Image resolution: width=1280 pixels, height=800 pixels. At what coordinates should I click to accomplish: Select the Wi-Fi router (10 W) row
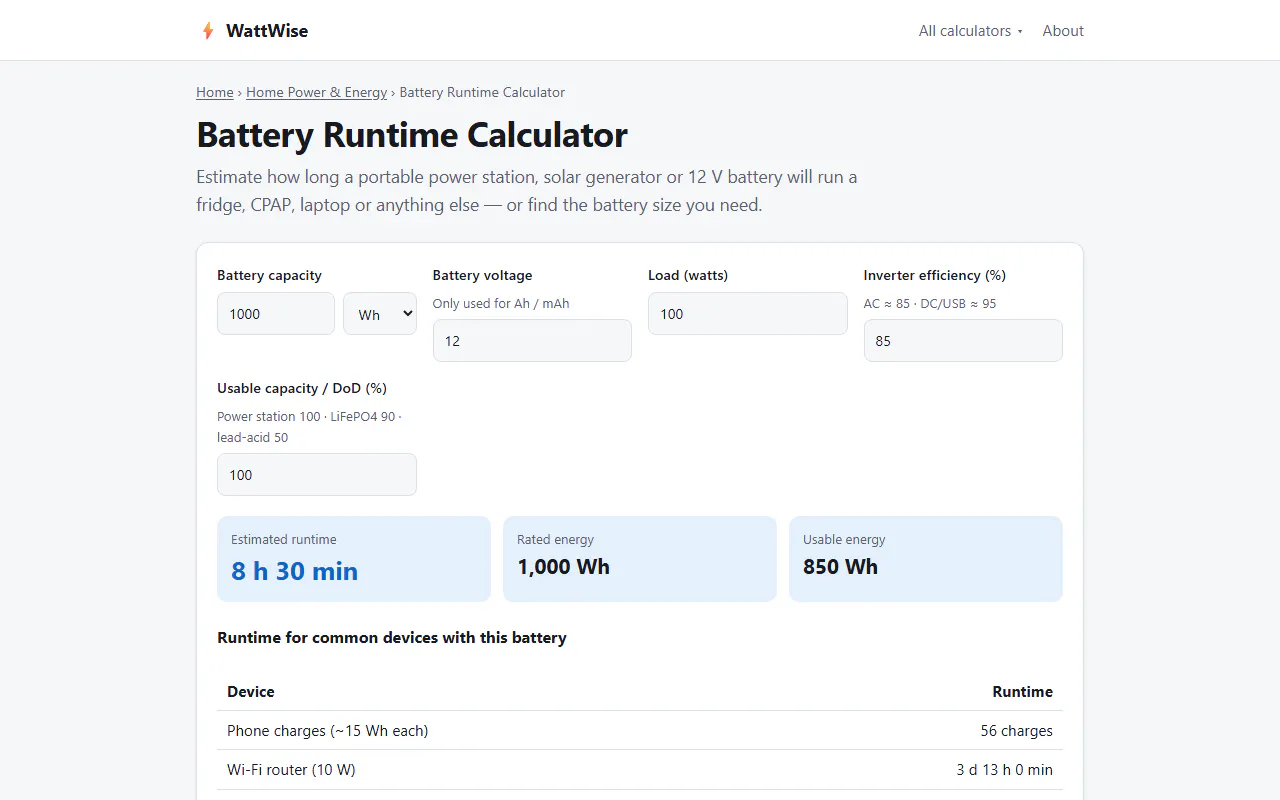pos(640,770)
